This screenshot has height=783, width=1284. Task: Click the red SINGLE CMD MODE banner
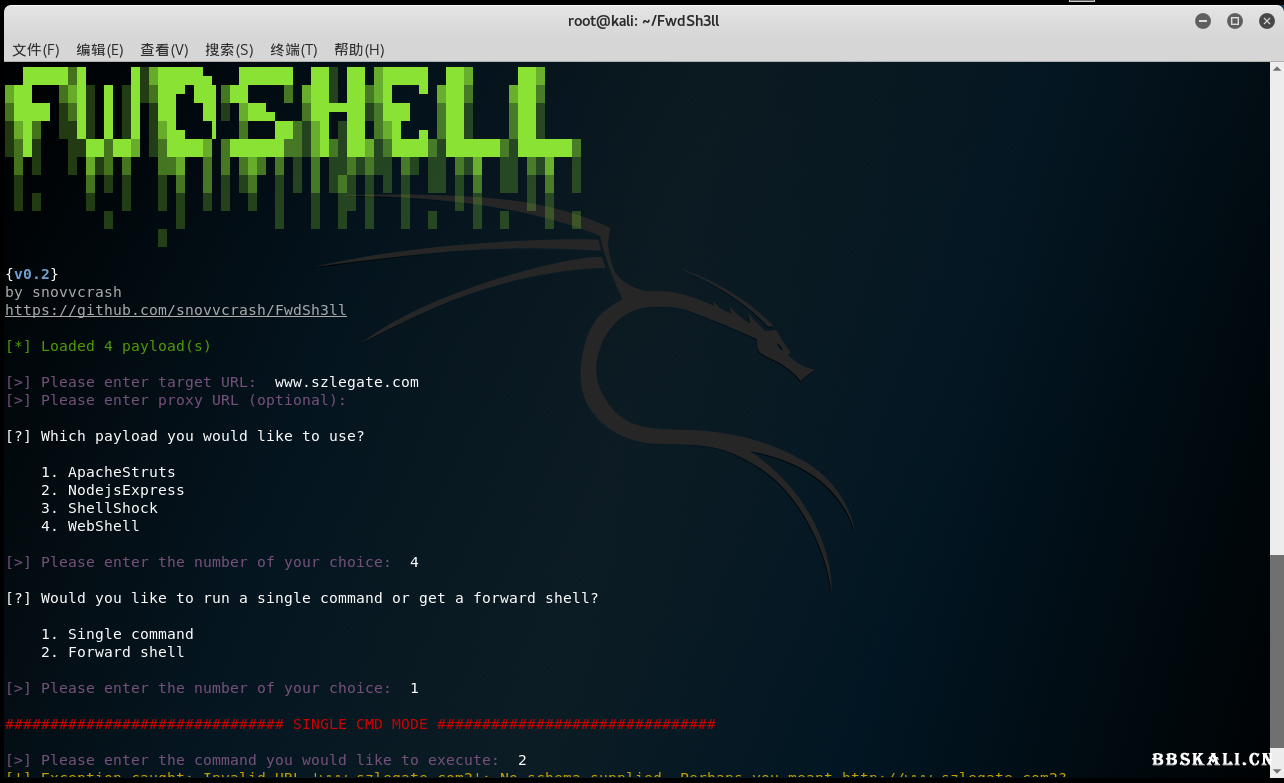click(360, 724)
